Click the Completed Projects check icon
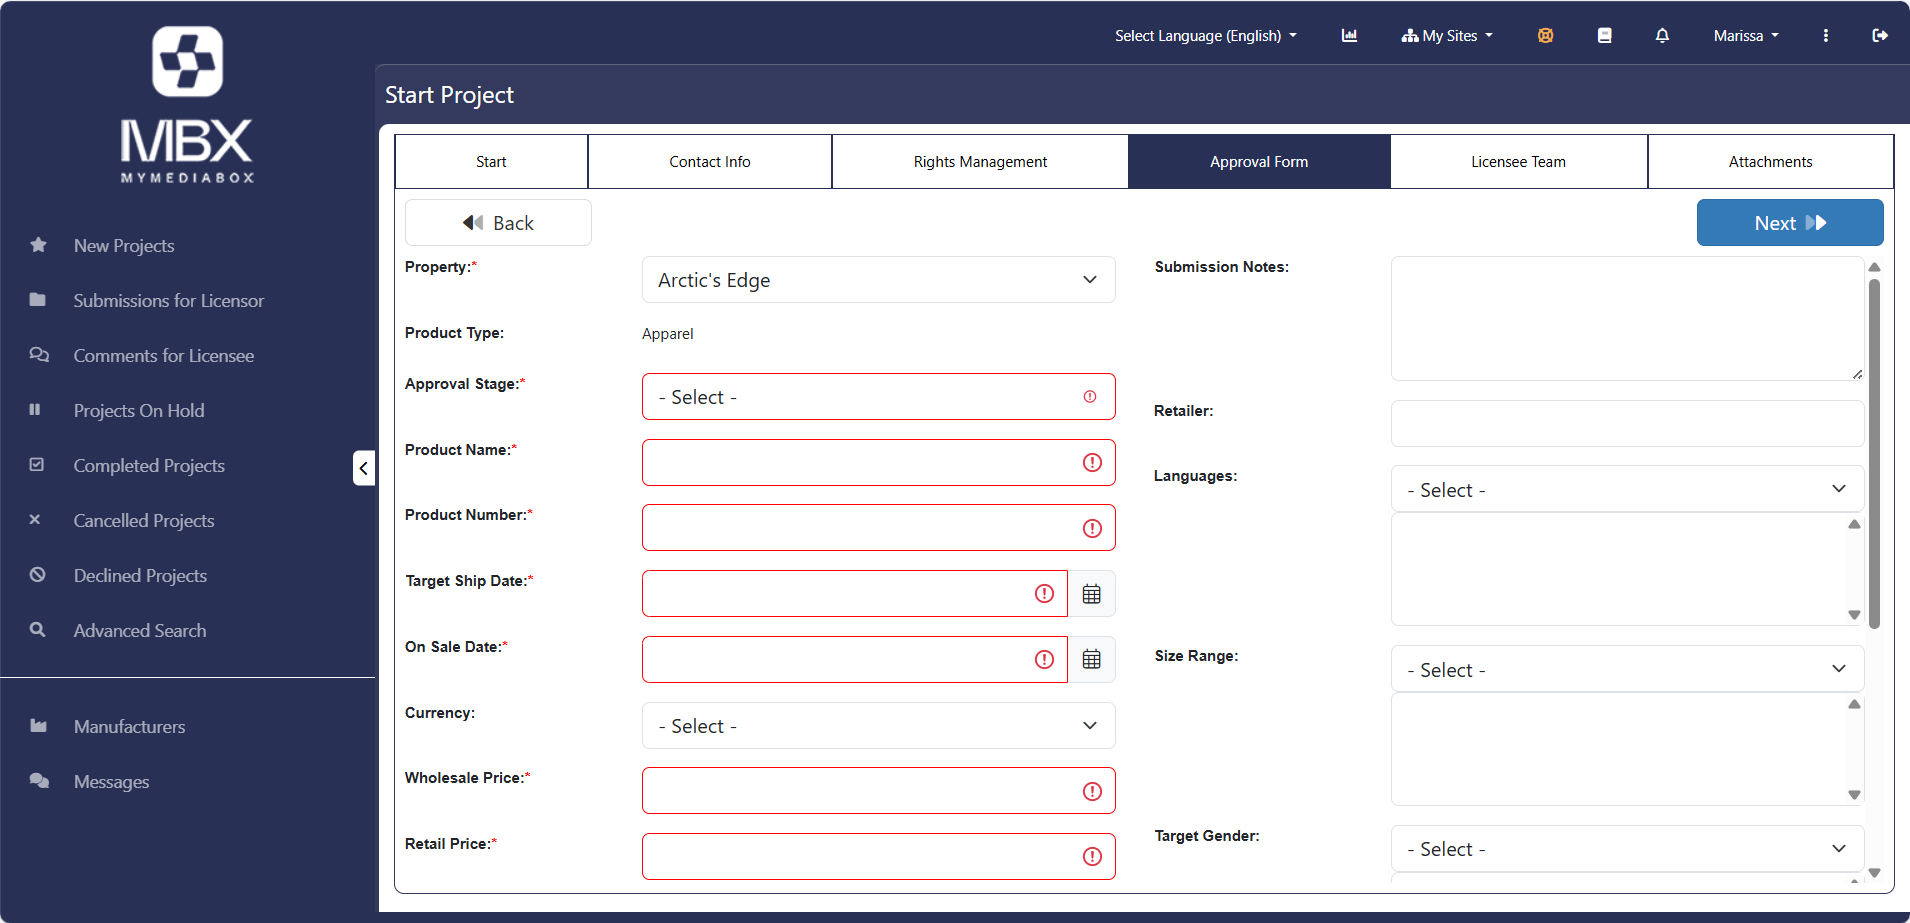 37,465
